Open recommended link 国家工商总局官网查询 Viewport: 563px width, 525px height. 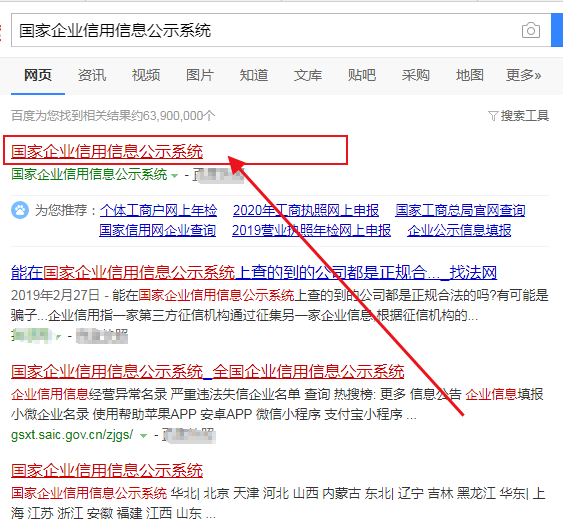(x=460, y=210)
